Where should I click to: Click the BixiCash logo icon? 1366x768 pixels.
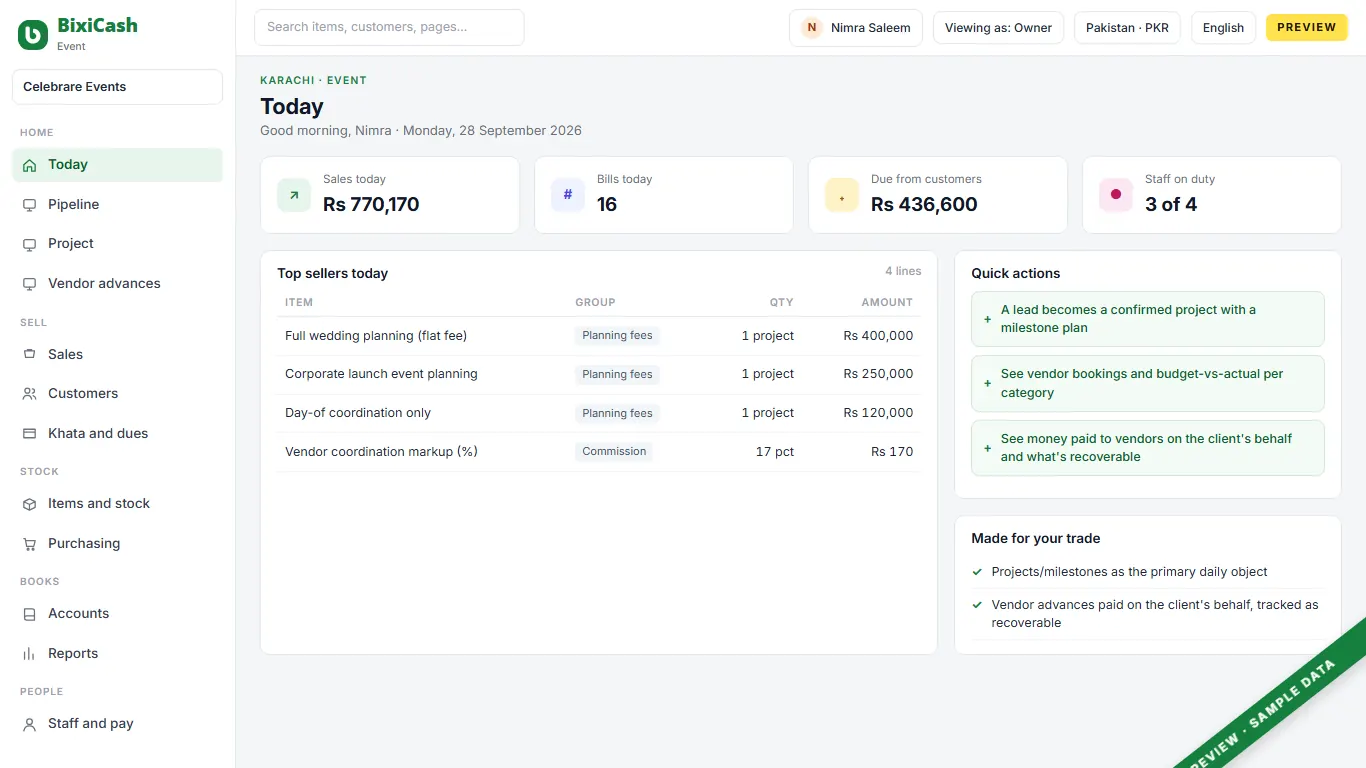pyautogui.click(x=33, y=35)
